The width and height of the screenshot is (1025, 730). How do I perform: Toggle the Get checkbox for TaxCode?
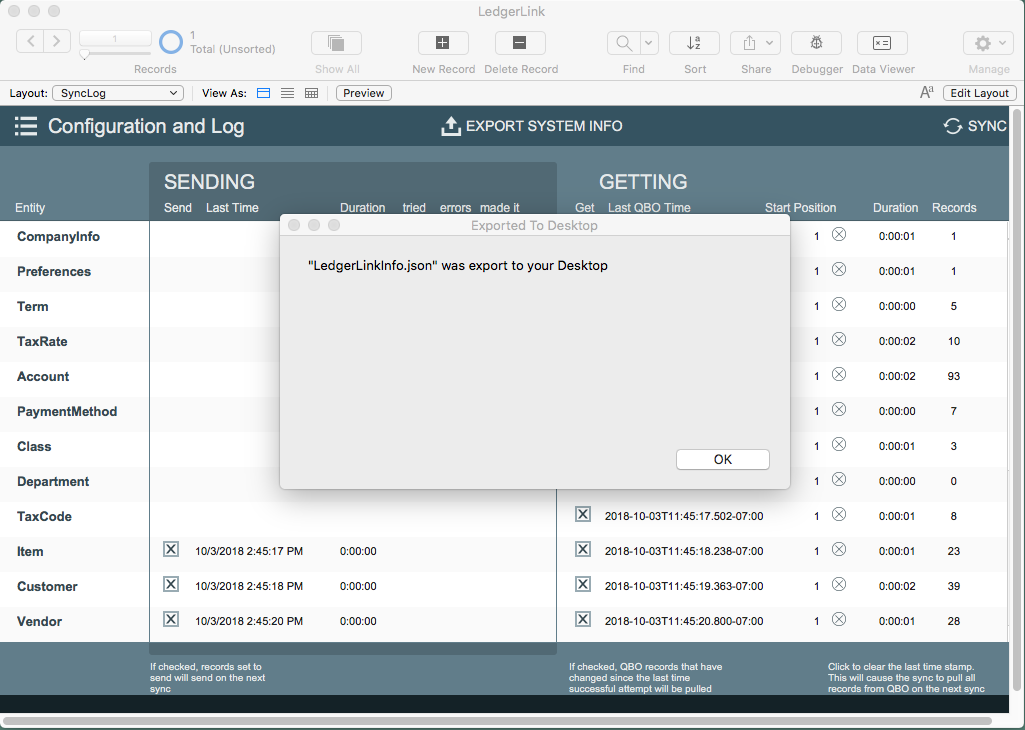[x=583, y=514]
